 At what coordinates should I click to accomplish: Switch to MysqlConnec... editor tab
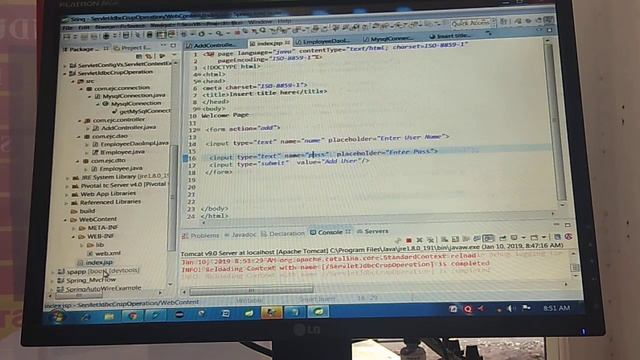[391, 39]
